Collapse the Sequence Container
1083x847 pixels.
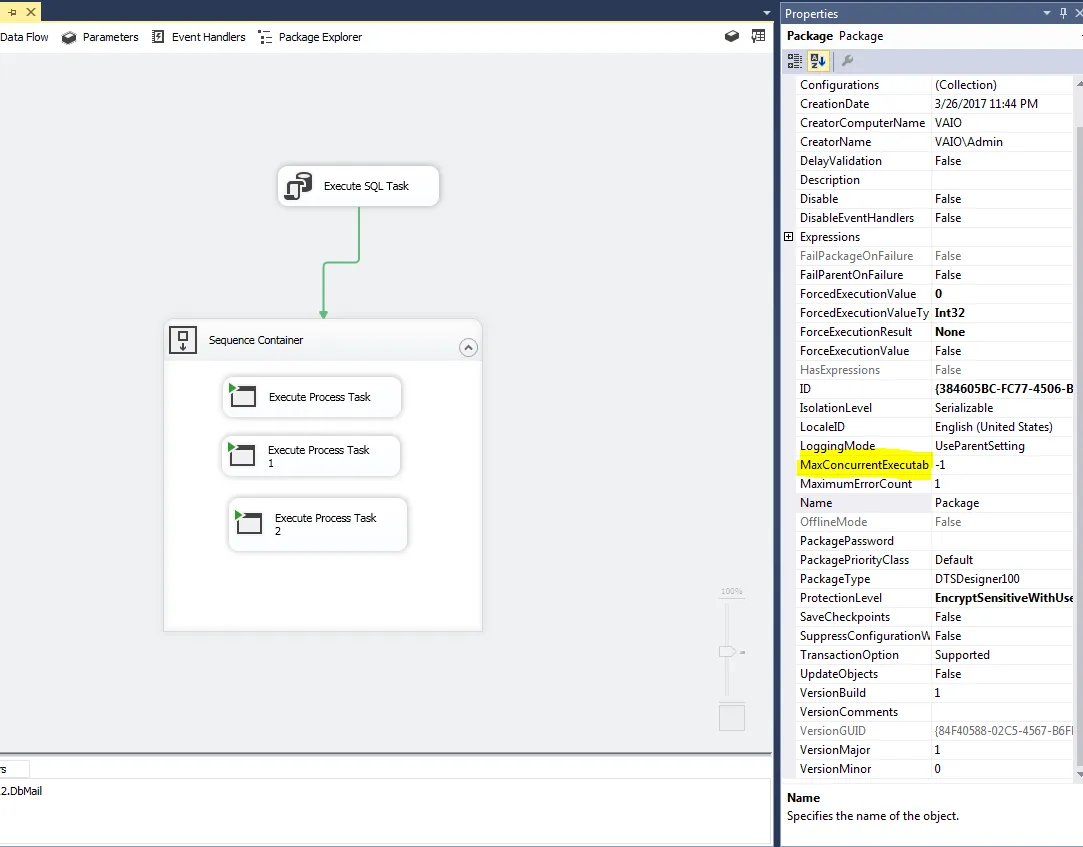tap(468, 348)
